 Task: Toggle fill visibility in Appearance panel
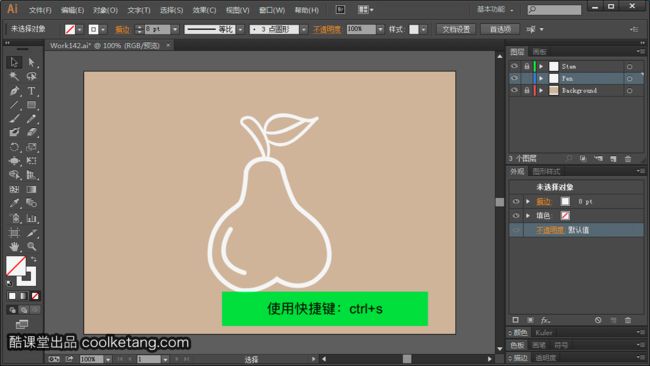(x=516, y=216)
